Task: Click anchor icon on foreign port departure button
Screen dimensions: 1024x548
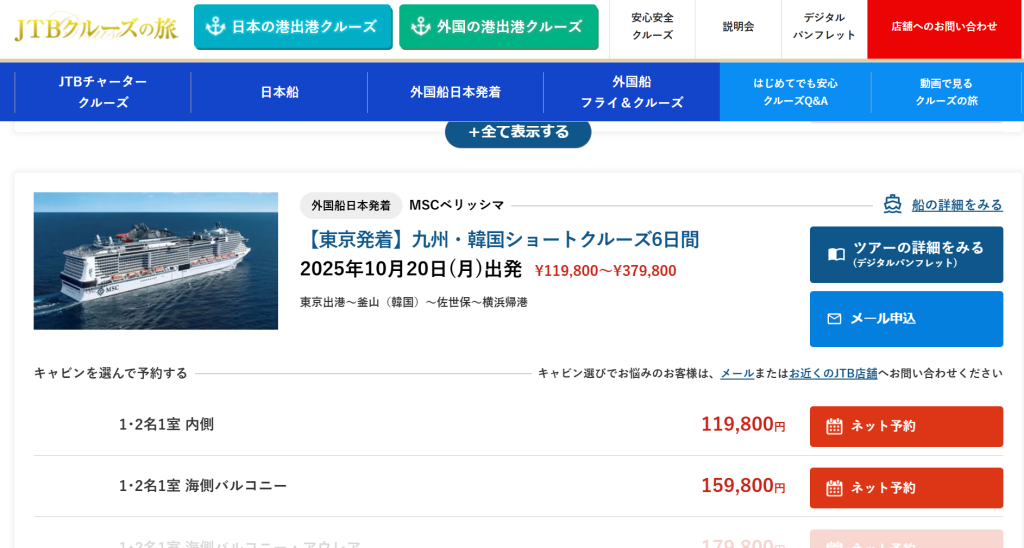Action: click(421, 27)
